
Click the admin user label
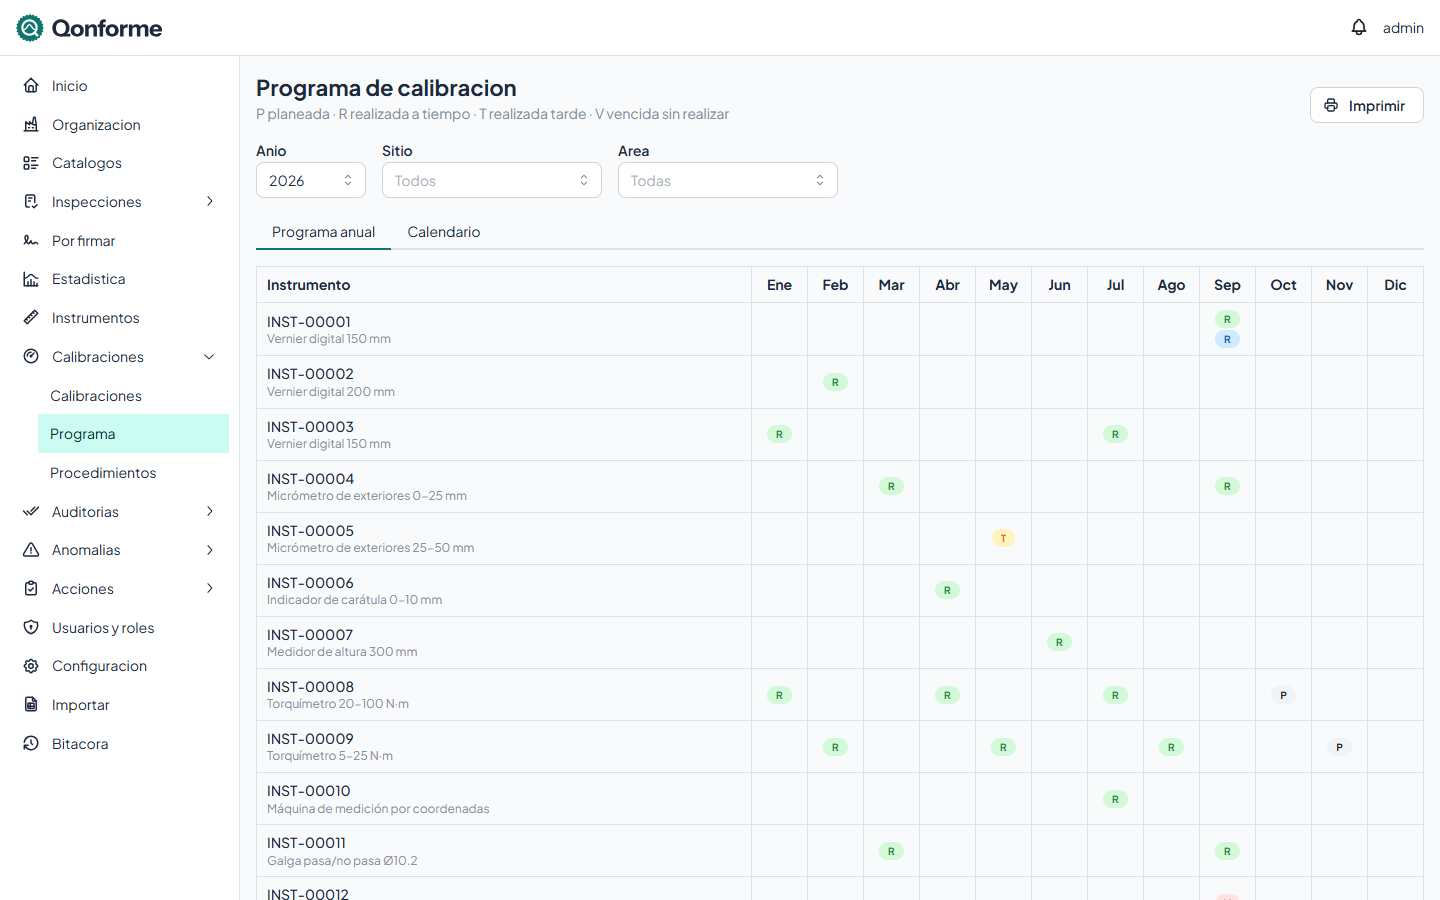[x=1403, y=28]
